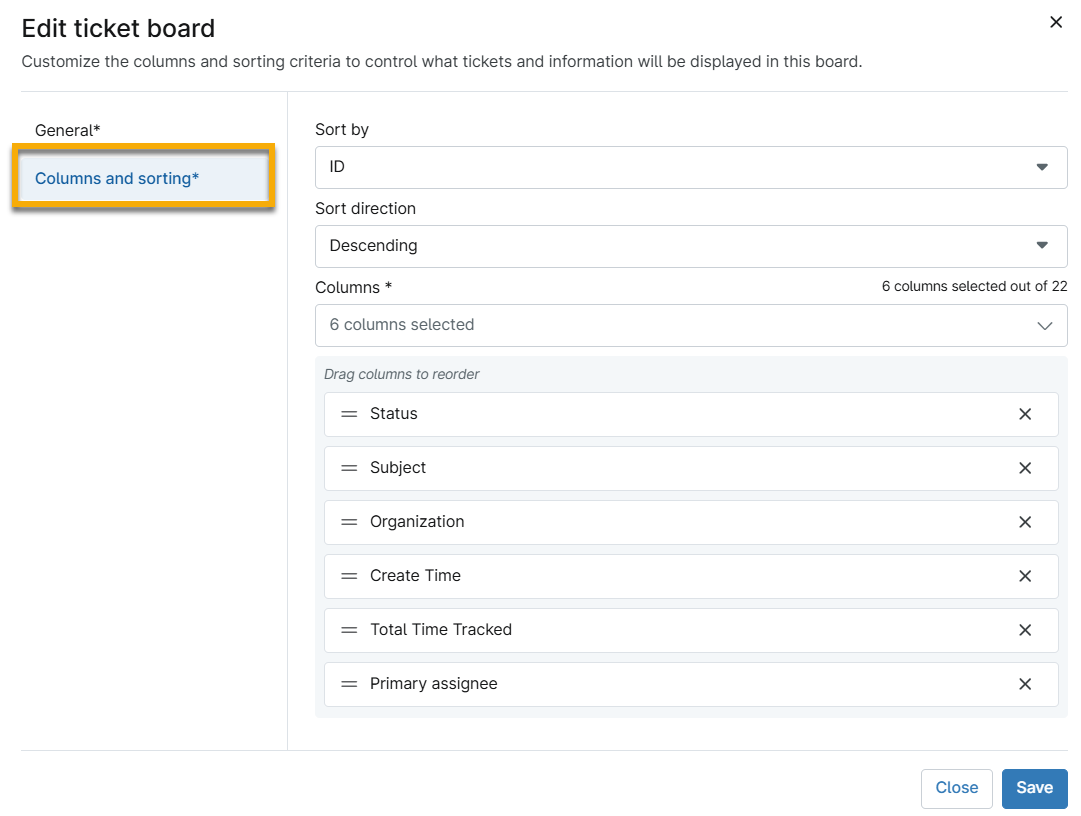Click drag handle for Subject column
This screenshot has width=1081, height=816.
click(x=349, y=468)
